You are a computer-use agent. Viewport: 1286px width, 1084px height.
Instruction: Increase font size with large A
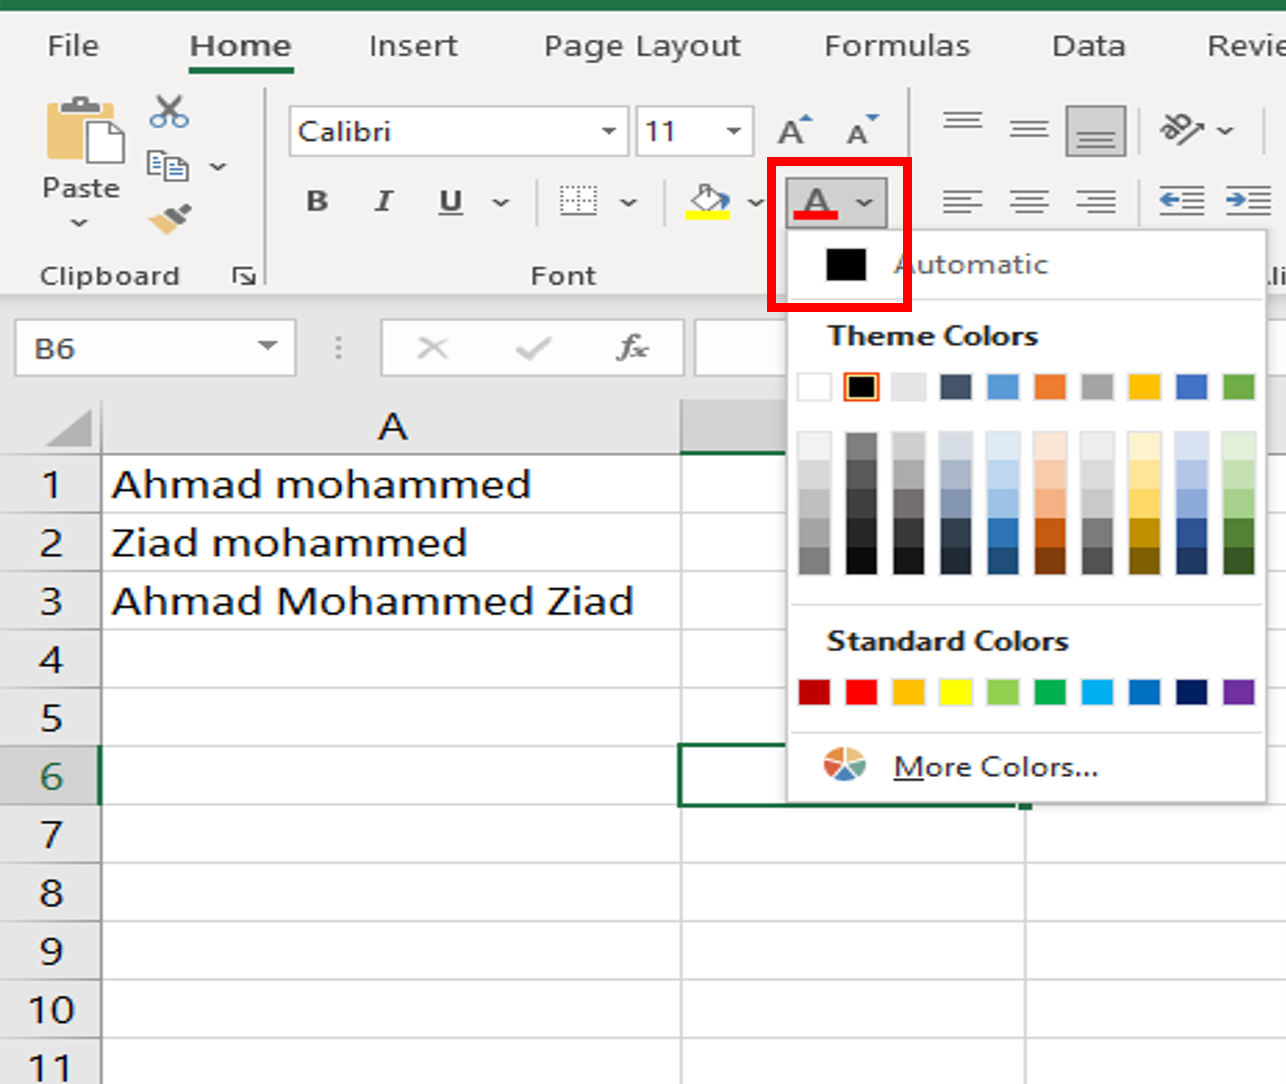(794, 130)
